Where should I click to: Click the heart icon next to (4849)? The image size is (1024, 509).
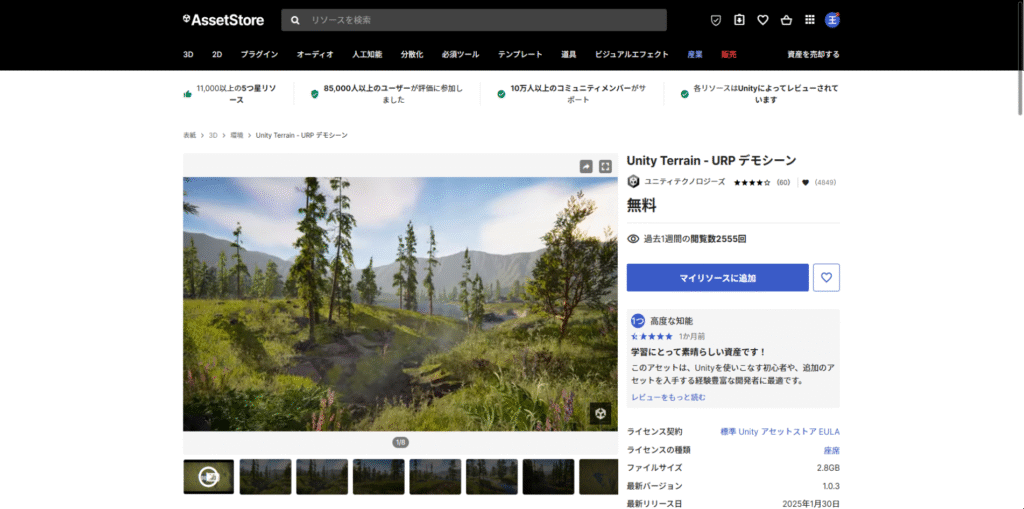tap(805, 182)
